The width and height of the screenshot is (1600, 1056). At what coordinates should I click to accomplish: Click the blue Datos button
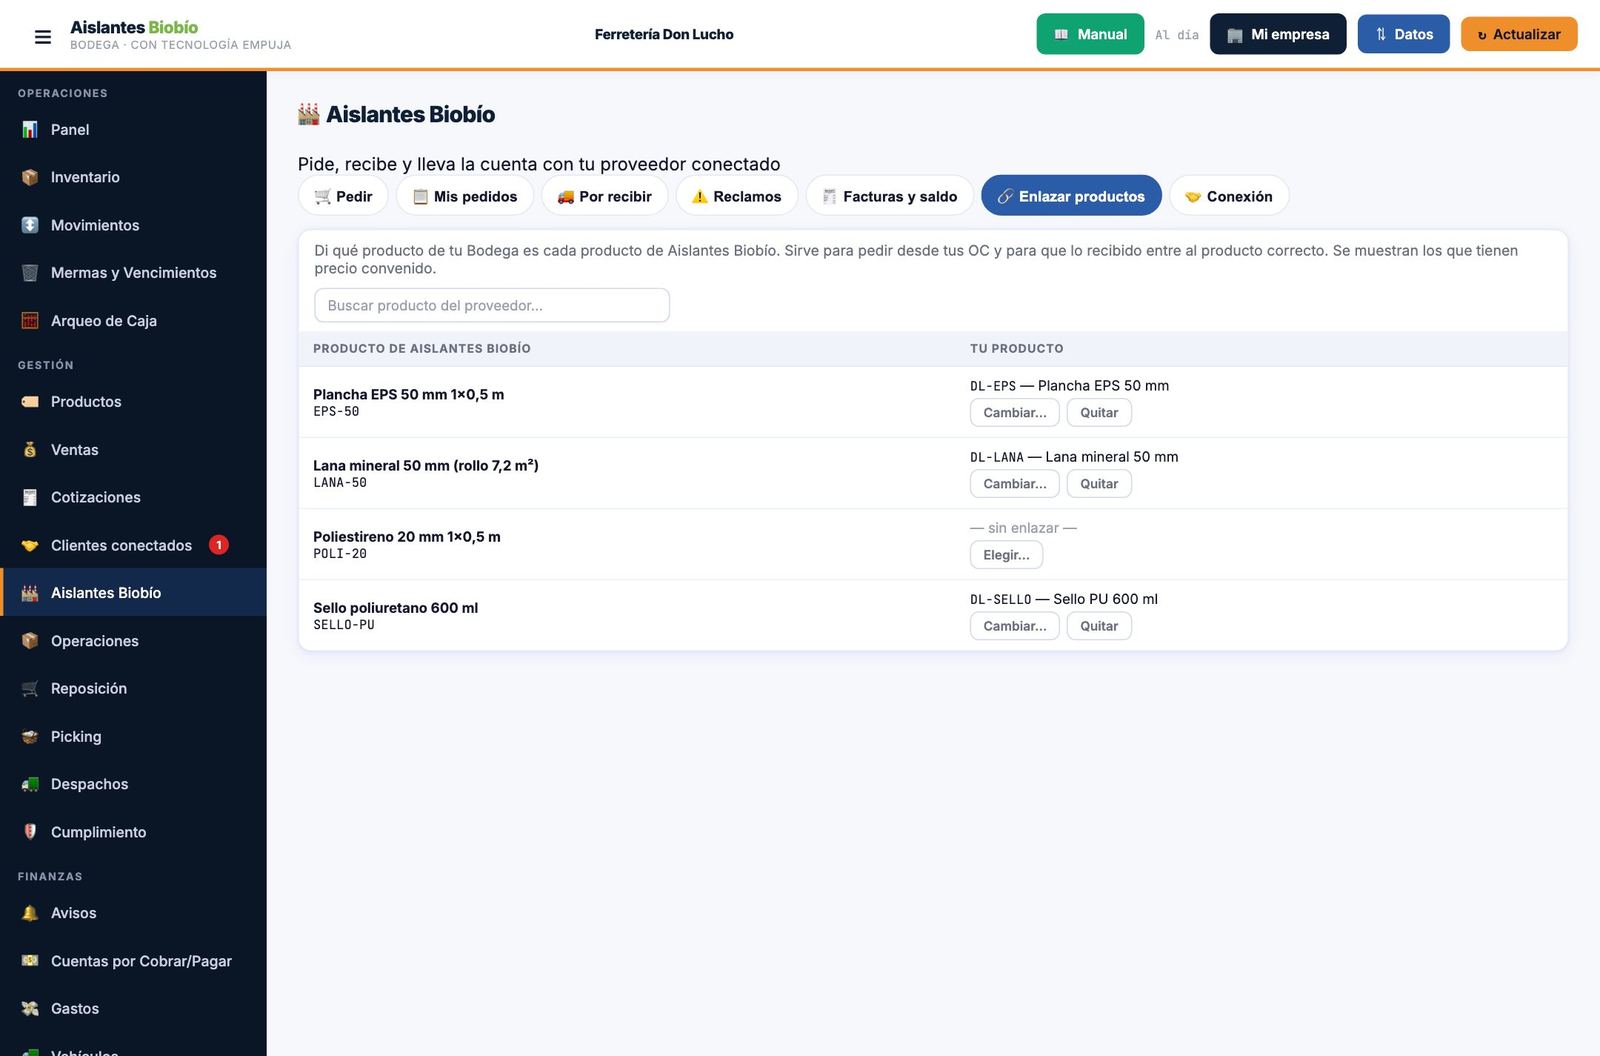pos(1403,34)
